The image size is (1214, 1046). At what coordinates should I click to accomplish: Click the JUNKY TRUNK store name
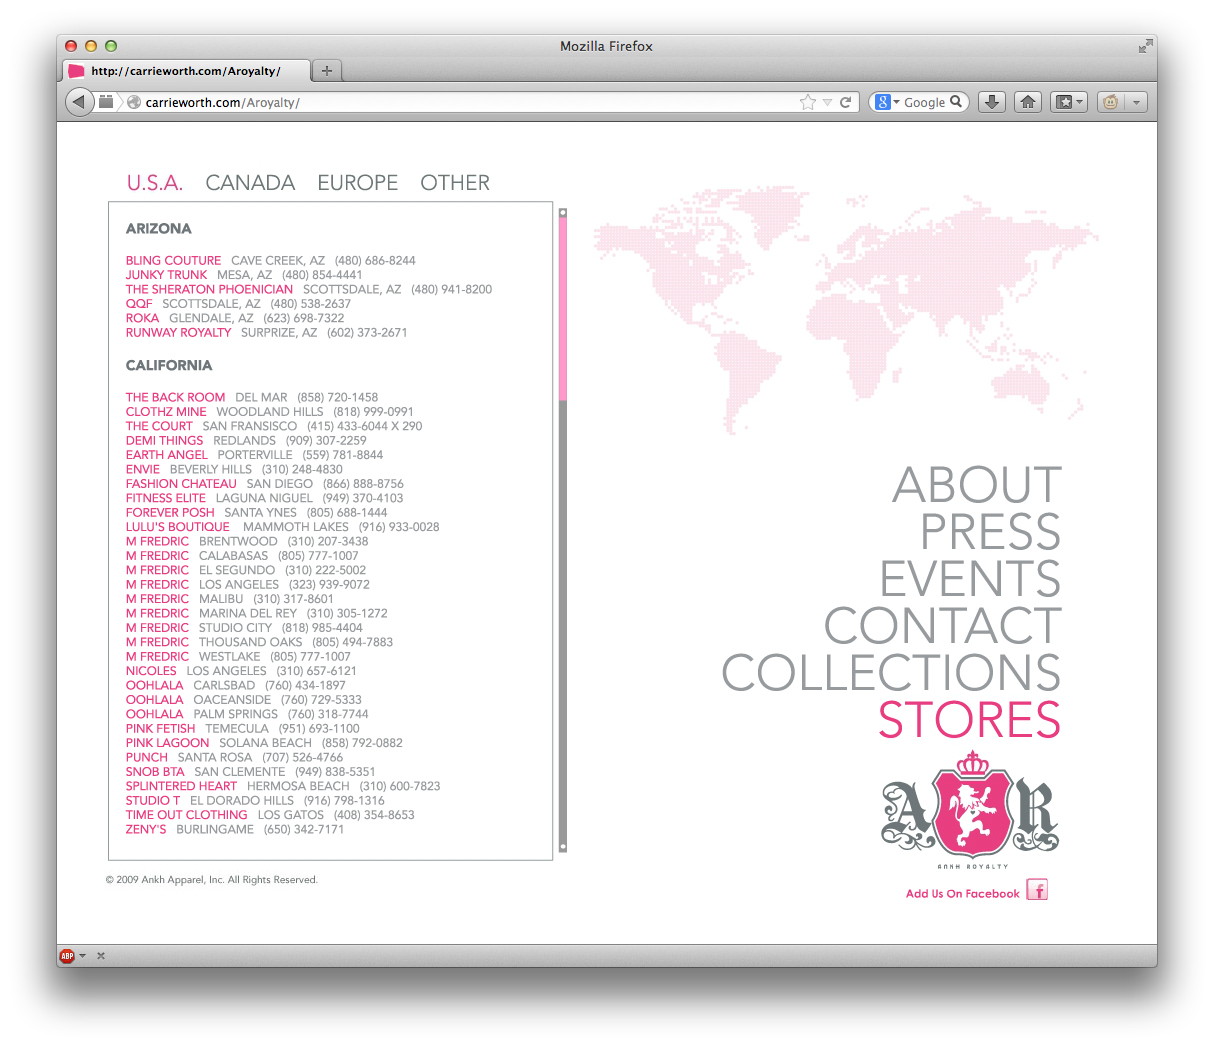pos(166,275)
